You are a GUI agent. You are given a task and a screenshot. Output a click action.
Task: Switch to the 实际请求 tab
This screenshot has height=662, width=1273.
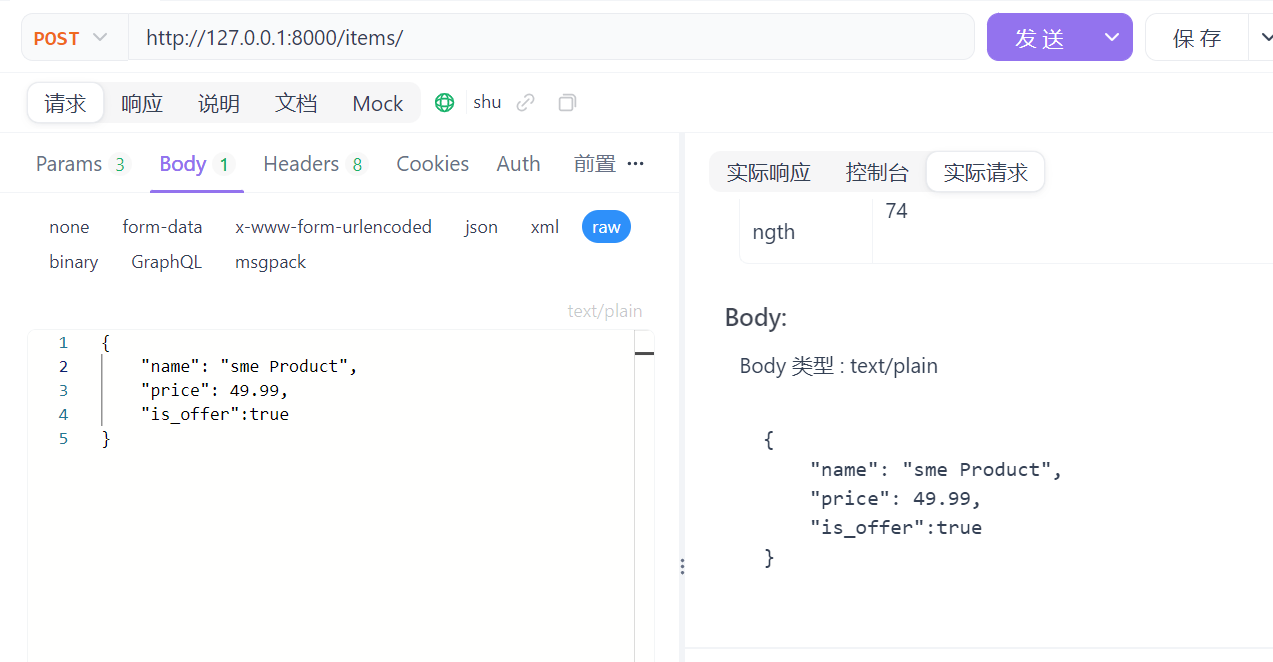[x=986, y=172]
